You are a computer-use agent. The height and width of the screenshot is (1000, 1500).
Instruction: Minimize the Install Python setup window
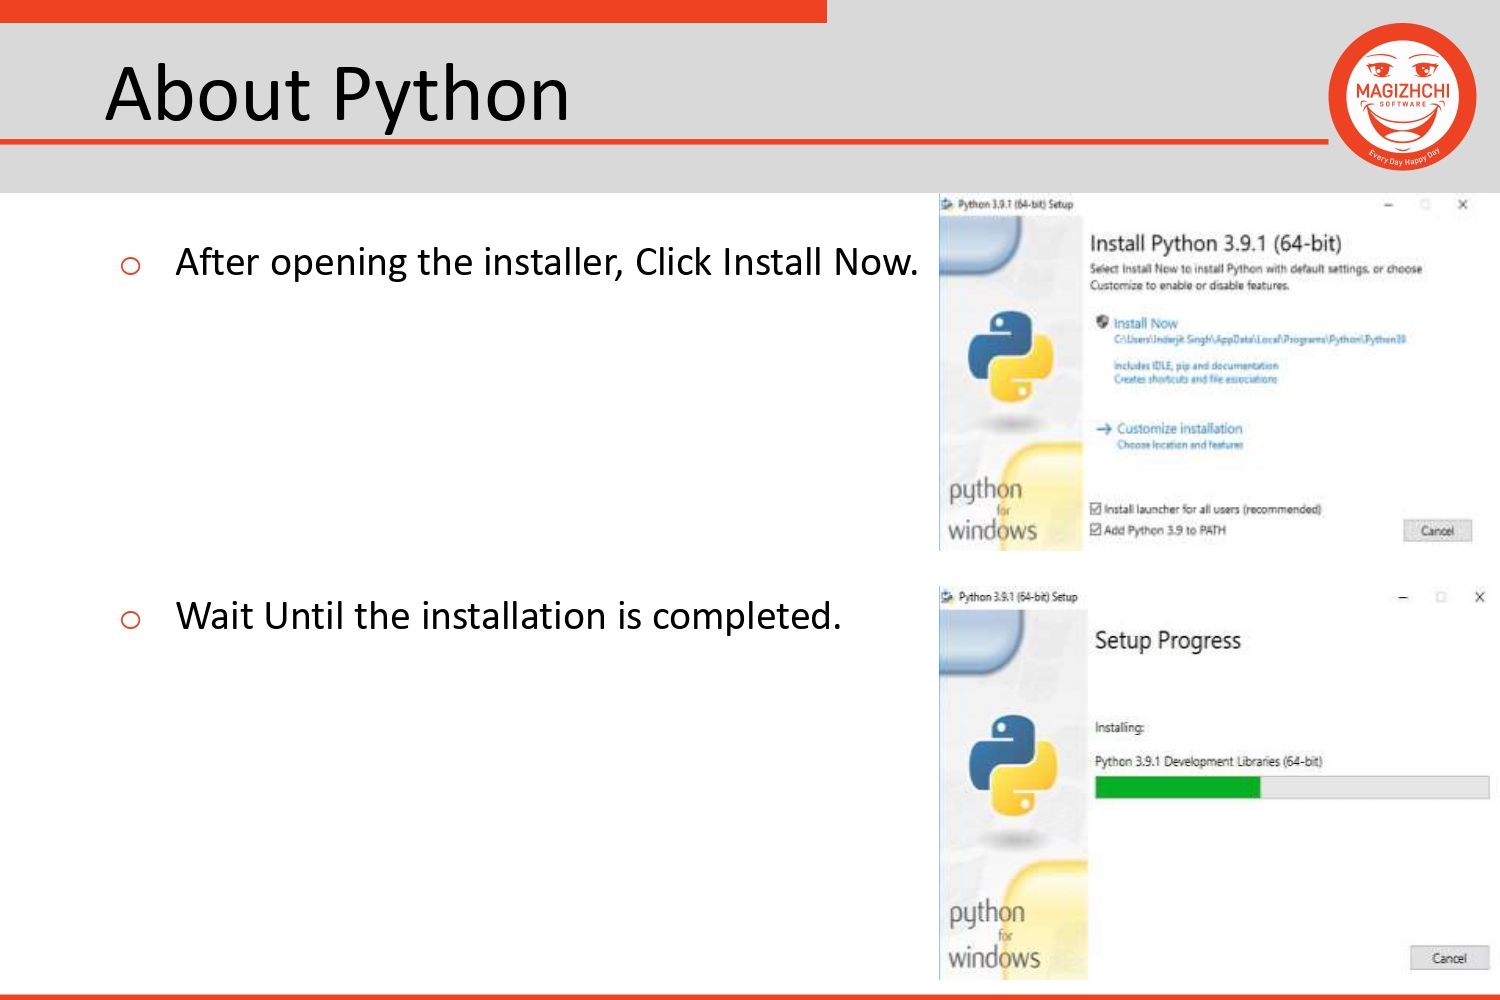point(1388,205)
